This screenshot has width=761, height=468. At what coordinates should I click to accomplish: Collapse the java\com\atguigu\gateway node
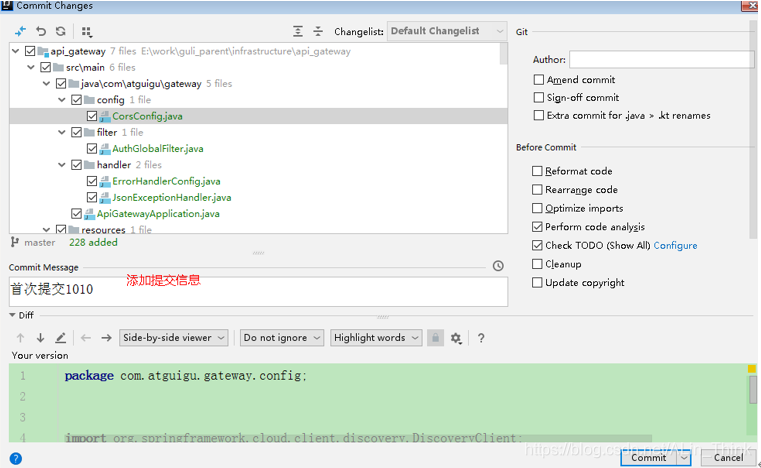click(47, 84)
